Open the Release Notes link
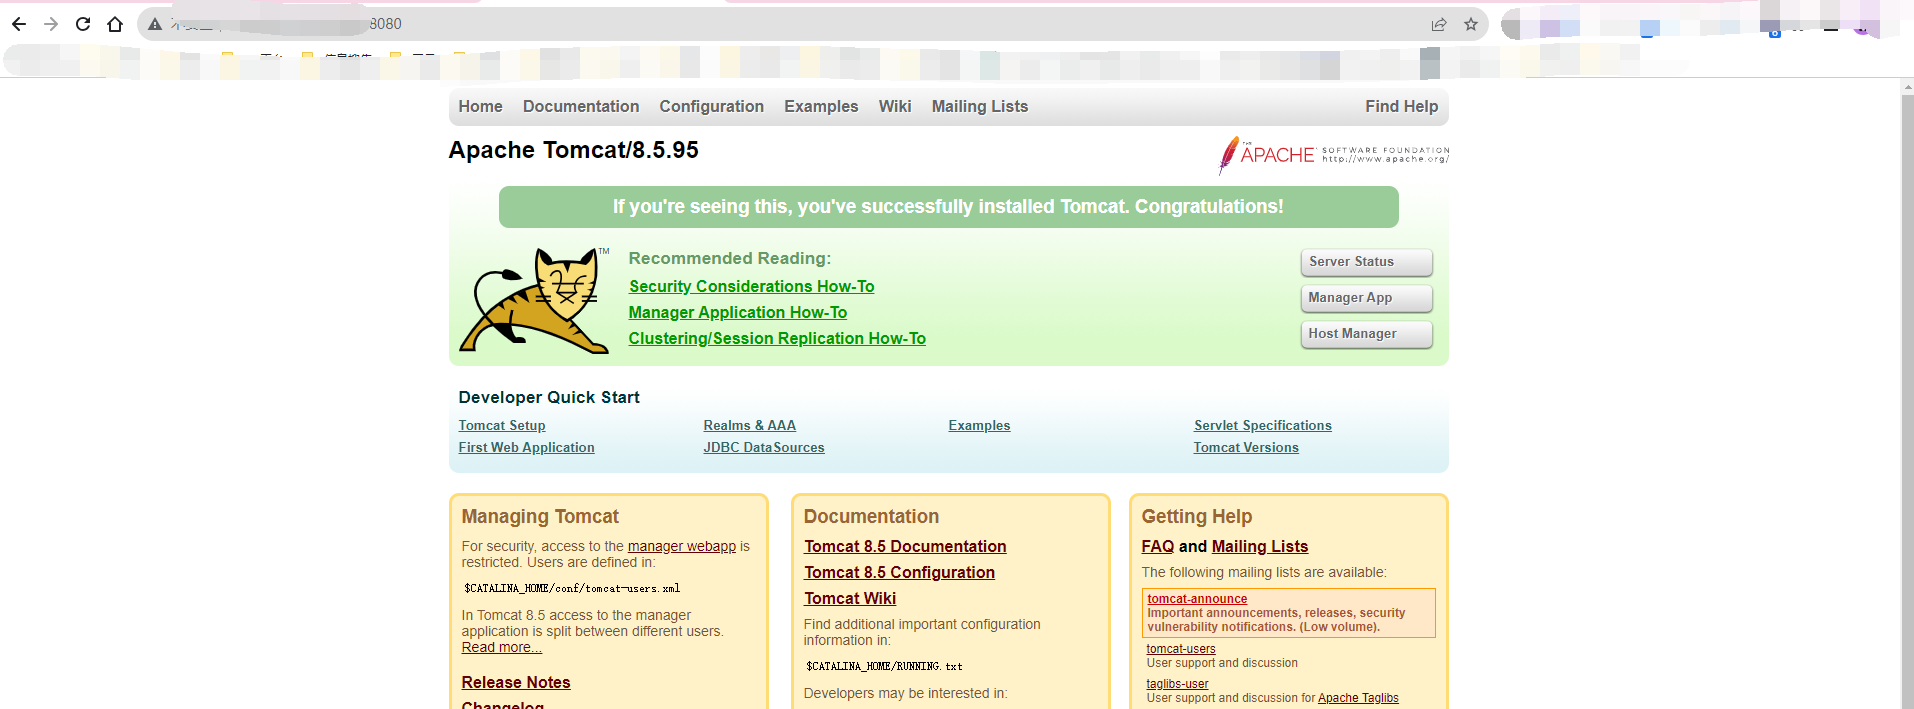The image size is (1914, 709). [x=516, y=682]
